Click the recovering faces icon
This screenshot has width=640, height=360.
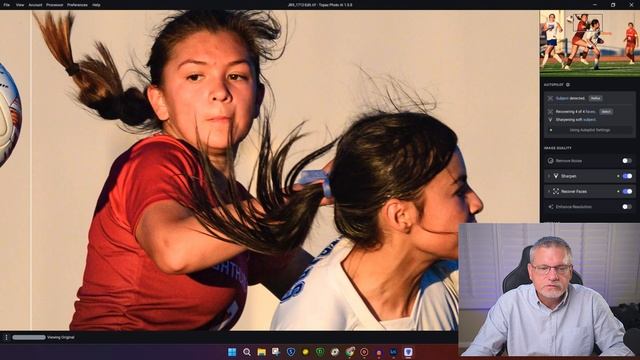(x=550, y=111)
